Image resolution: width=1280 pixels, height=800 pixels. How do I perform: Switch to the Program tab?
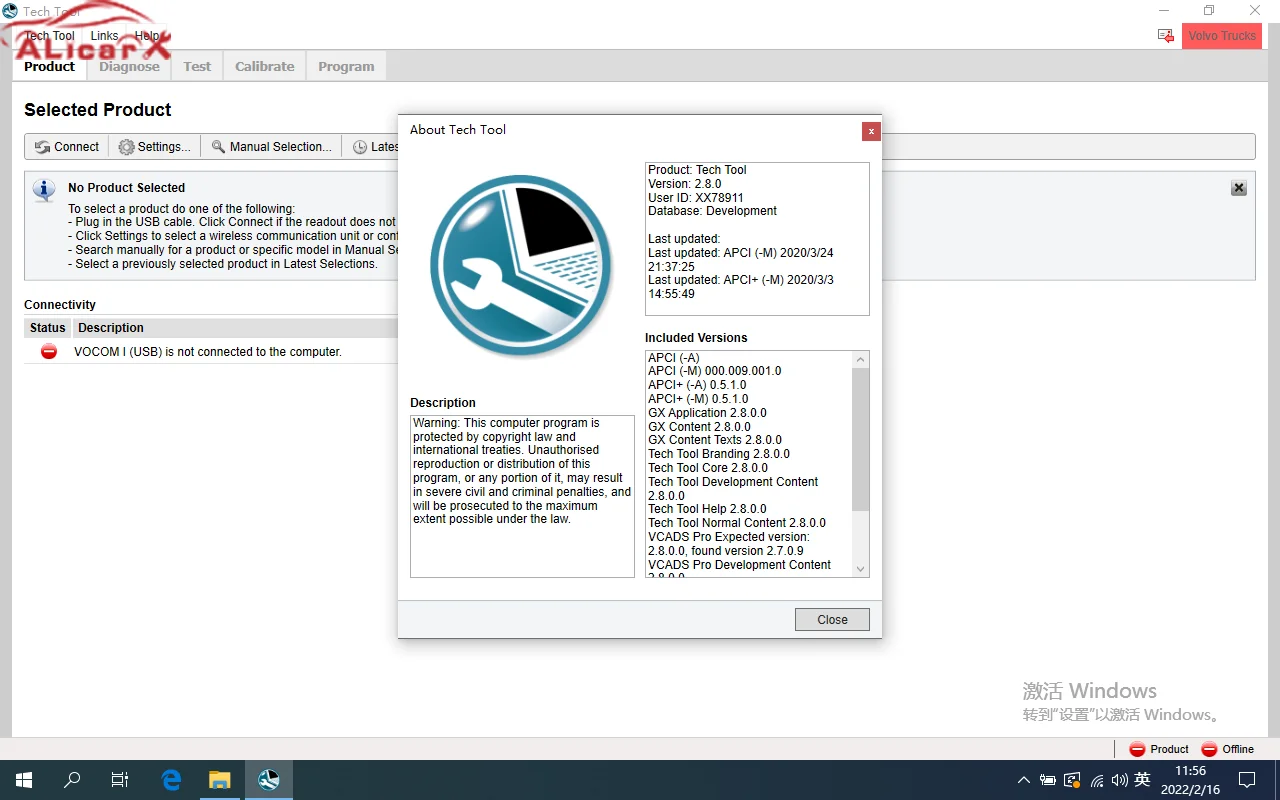346,67
